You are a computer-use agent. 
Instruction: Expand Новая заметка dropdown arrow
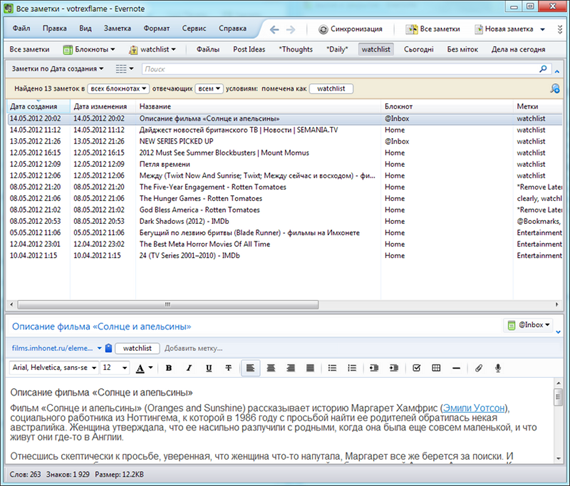coord(542,29)
